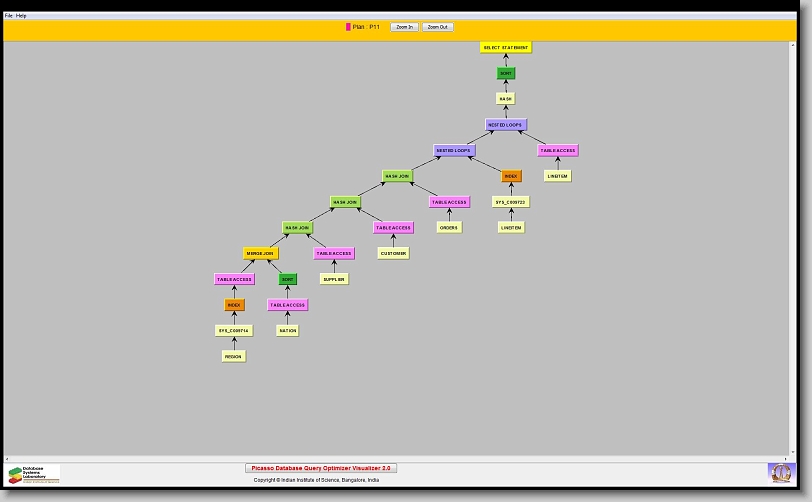Open the File menu
Viewport: 812px width, 502px height.
click(x=9, y=16)
